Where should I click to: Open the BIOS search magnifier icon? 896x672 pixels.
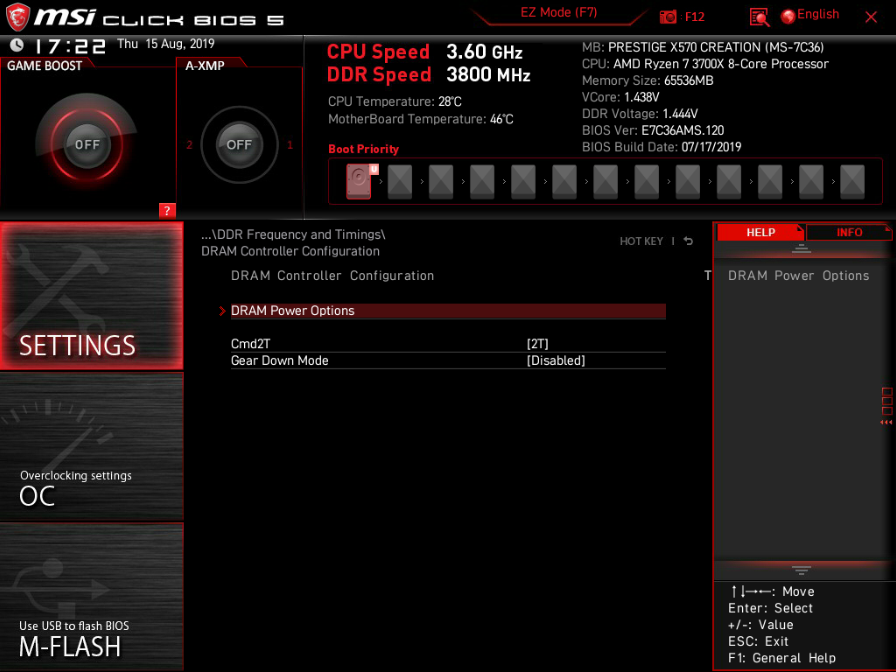pyautogui.click(x=759, y=17)
